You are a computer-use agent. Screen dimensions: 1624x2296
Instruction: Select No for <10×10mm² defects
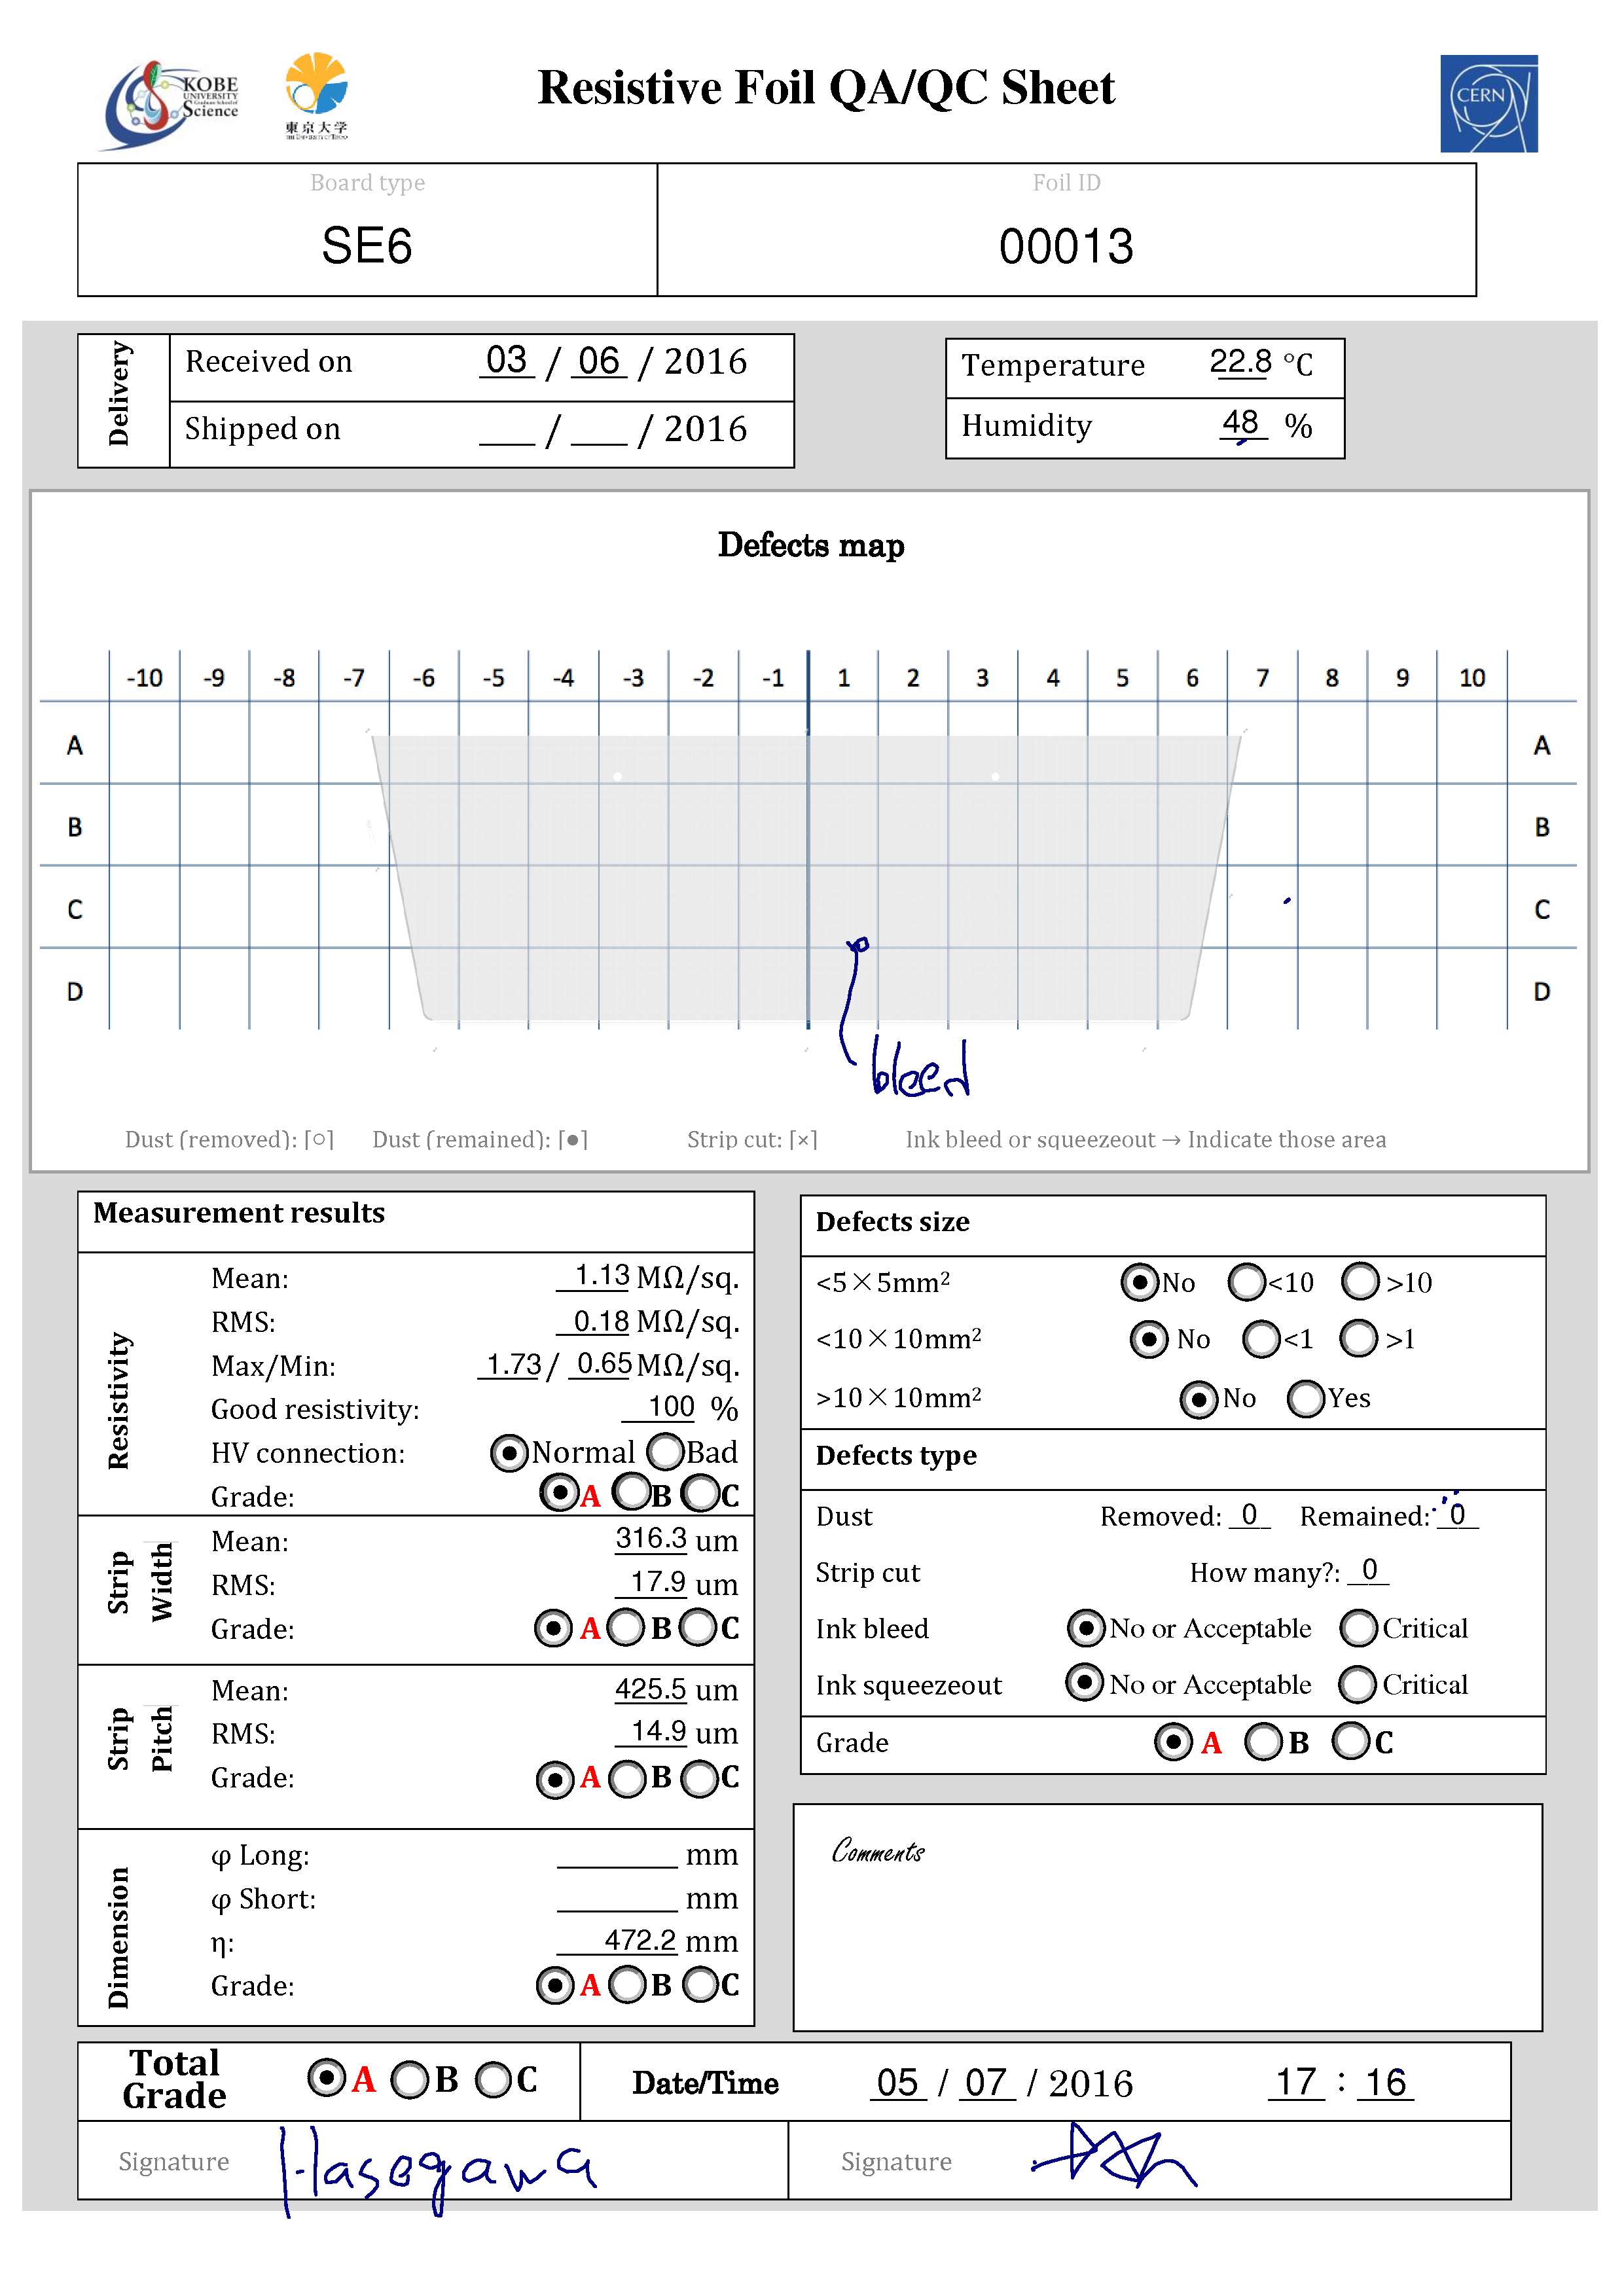click(x=1149, y=1339)
